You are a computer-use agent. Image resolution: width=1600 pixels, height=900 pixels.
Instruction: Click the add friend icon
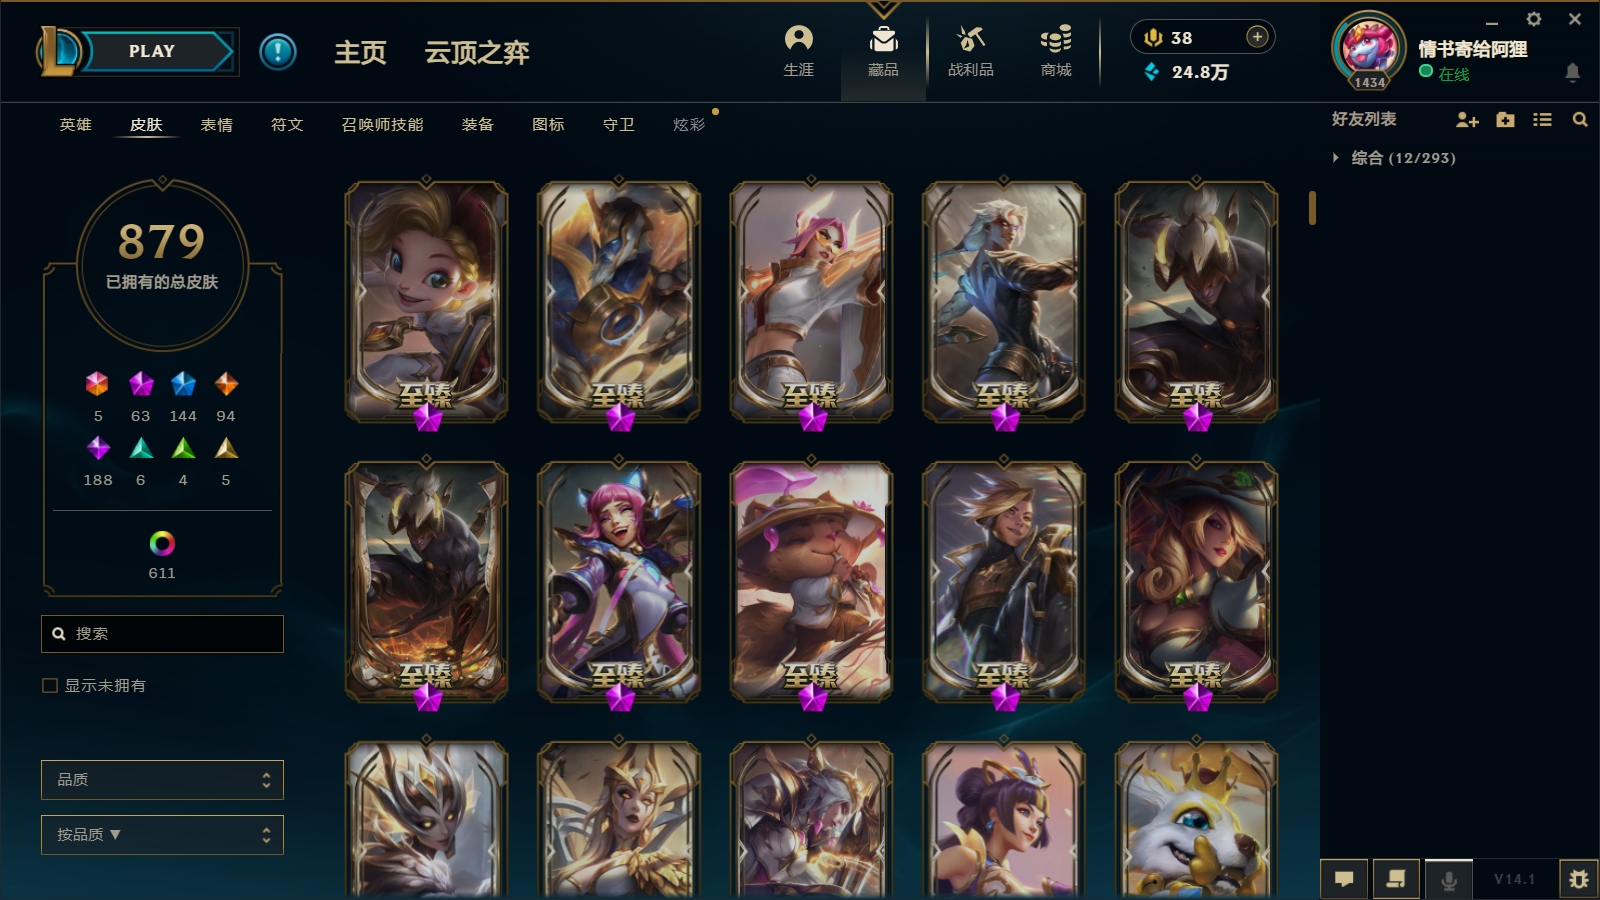1467,120
